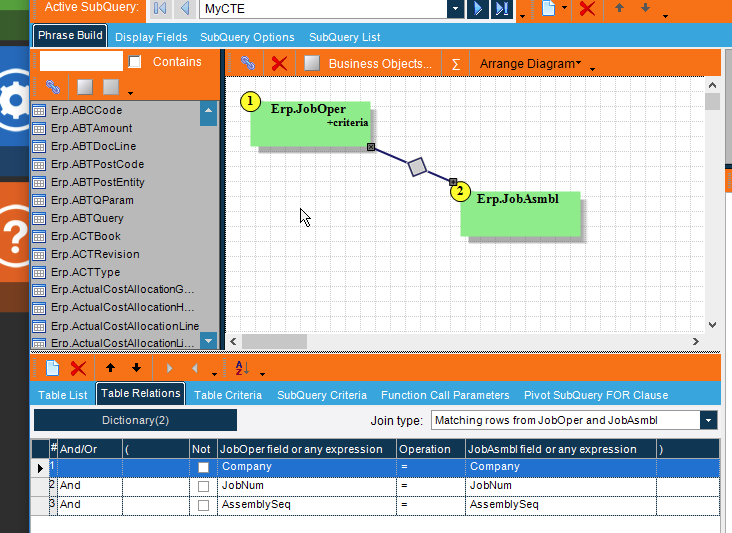Image resolution: width=732 pixels, height=533 pixels.
Task: Add new relation row page icon
Action: point(53,368)
